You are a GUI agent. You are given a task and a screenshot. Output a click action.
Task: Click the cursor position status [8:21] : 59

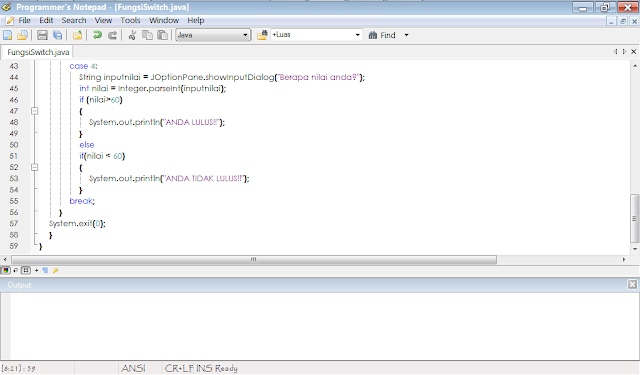pos(19,368)
